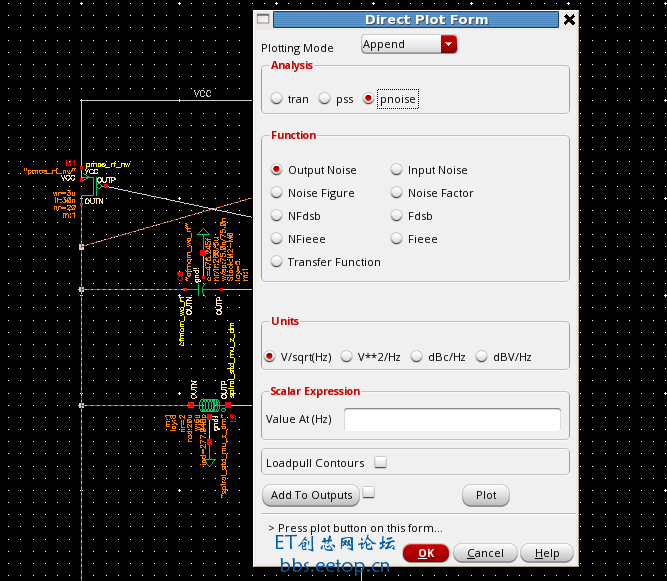Select the Noise Figure function
This screenshot has height=581, width=667.
pyautogui.click(x=276, y=193)
